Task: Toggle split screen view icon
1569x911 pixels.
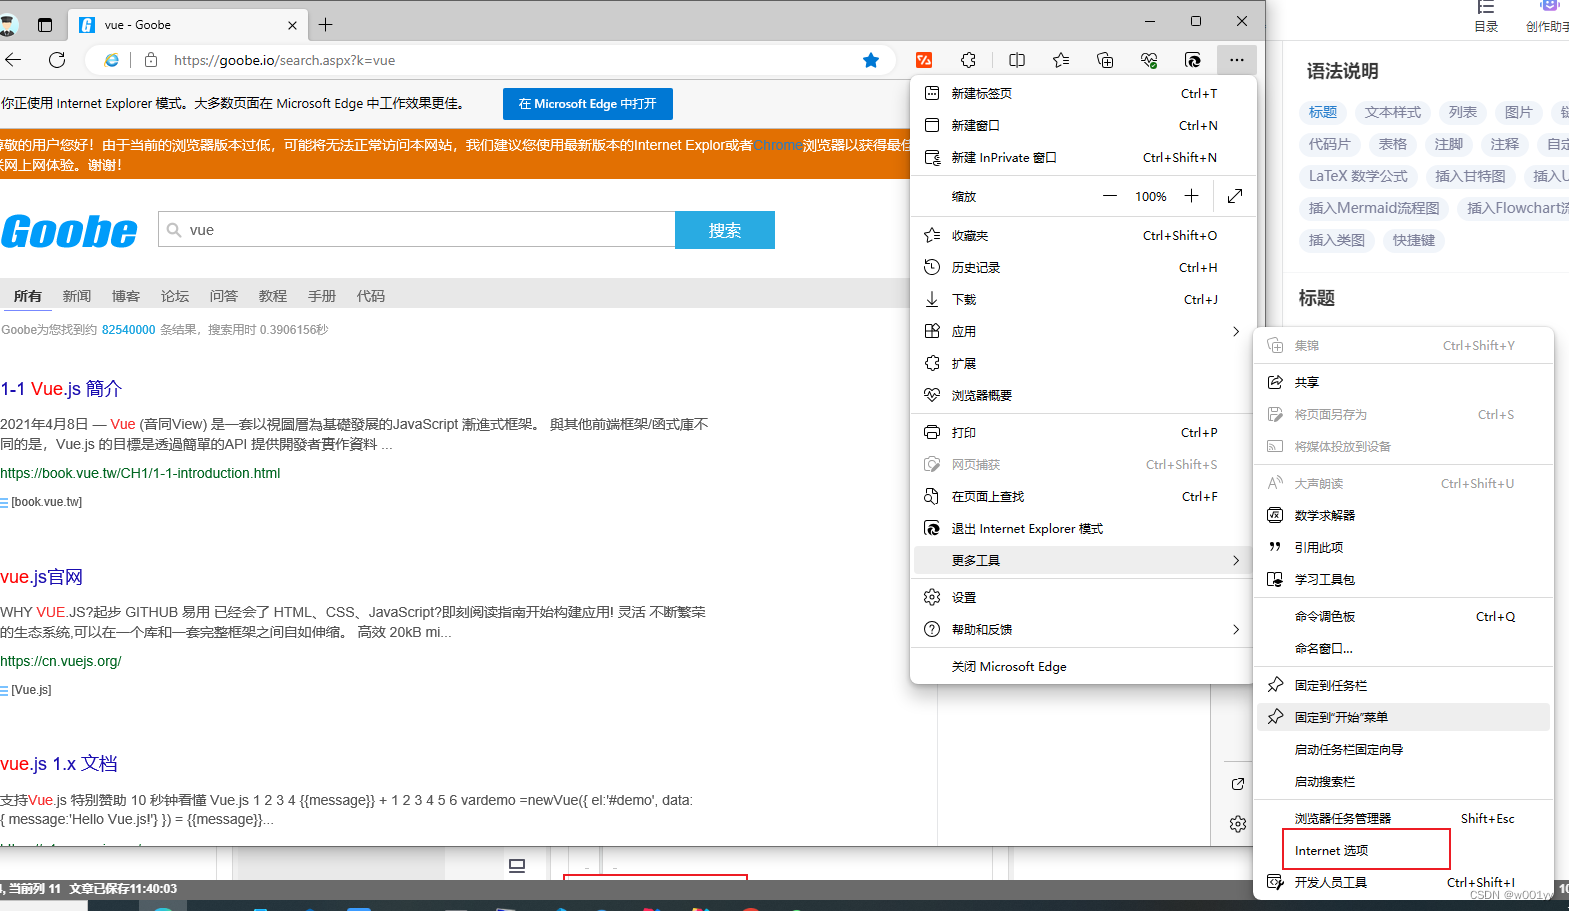Action: coord(1017,60)
